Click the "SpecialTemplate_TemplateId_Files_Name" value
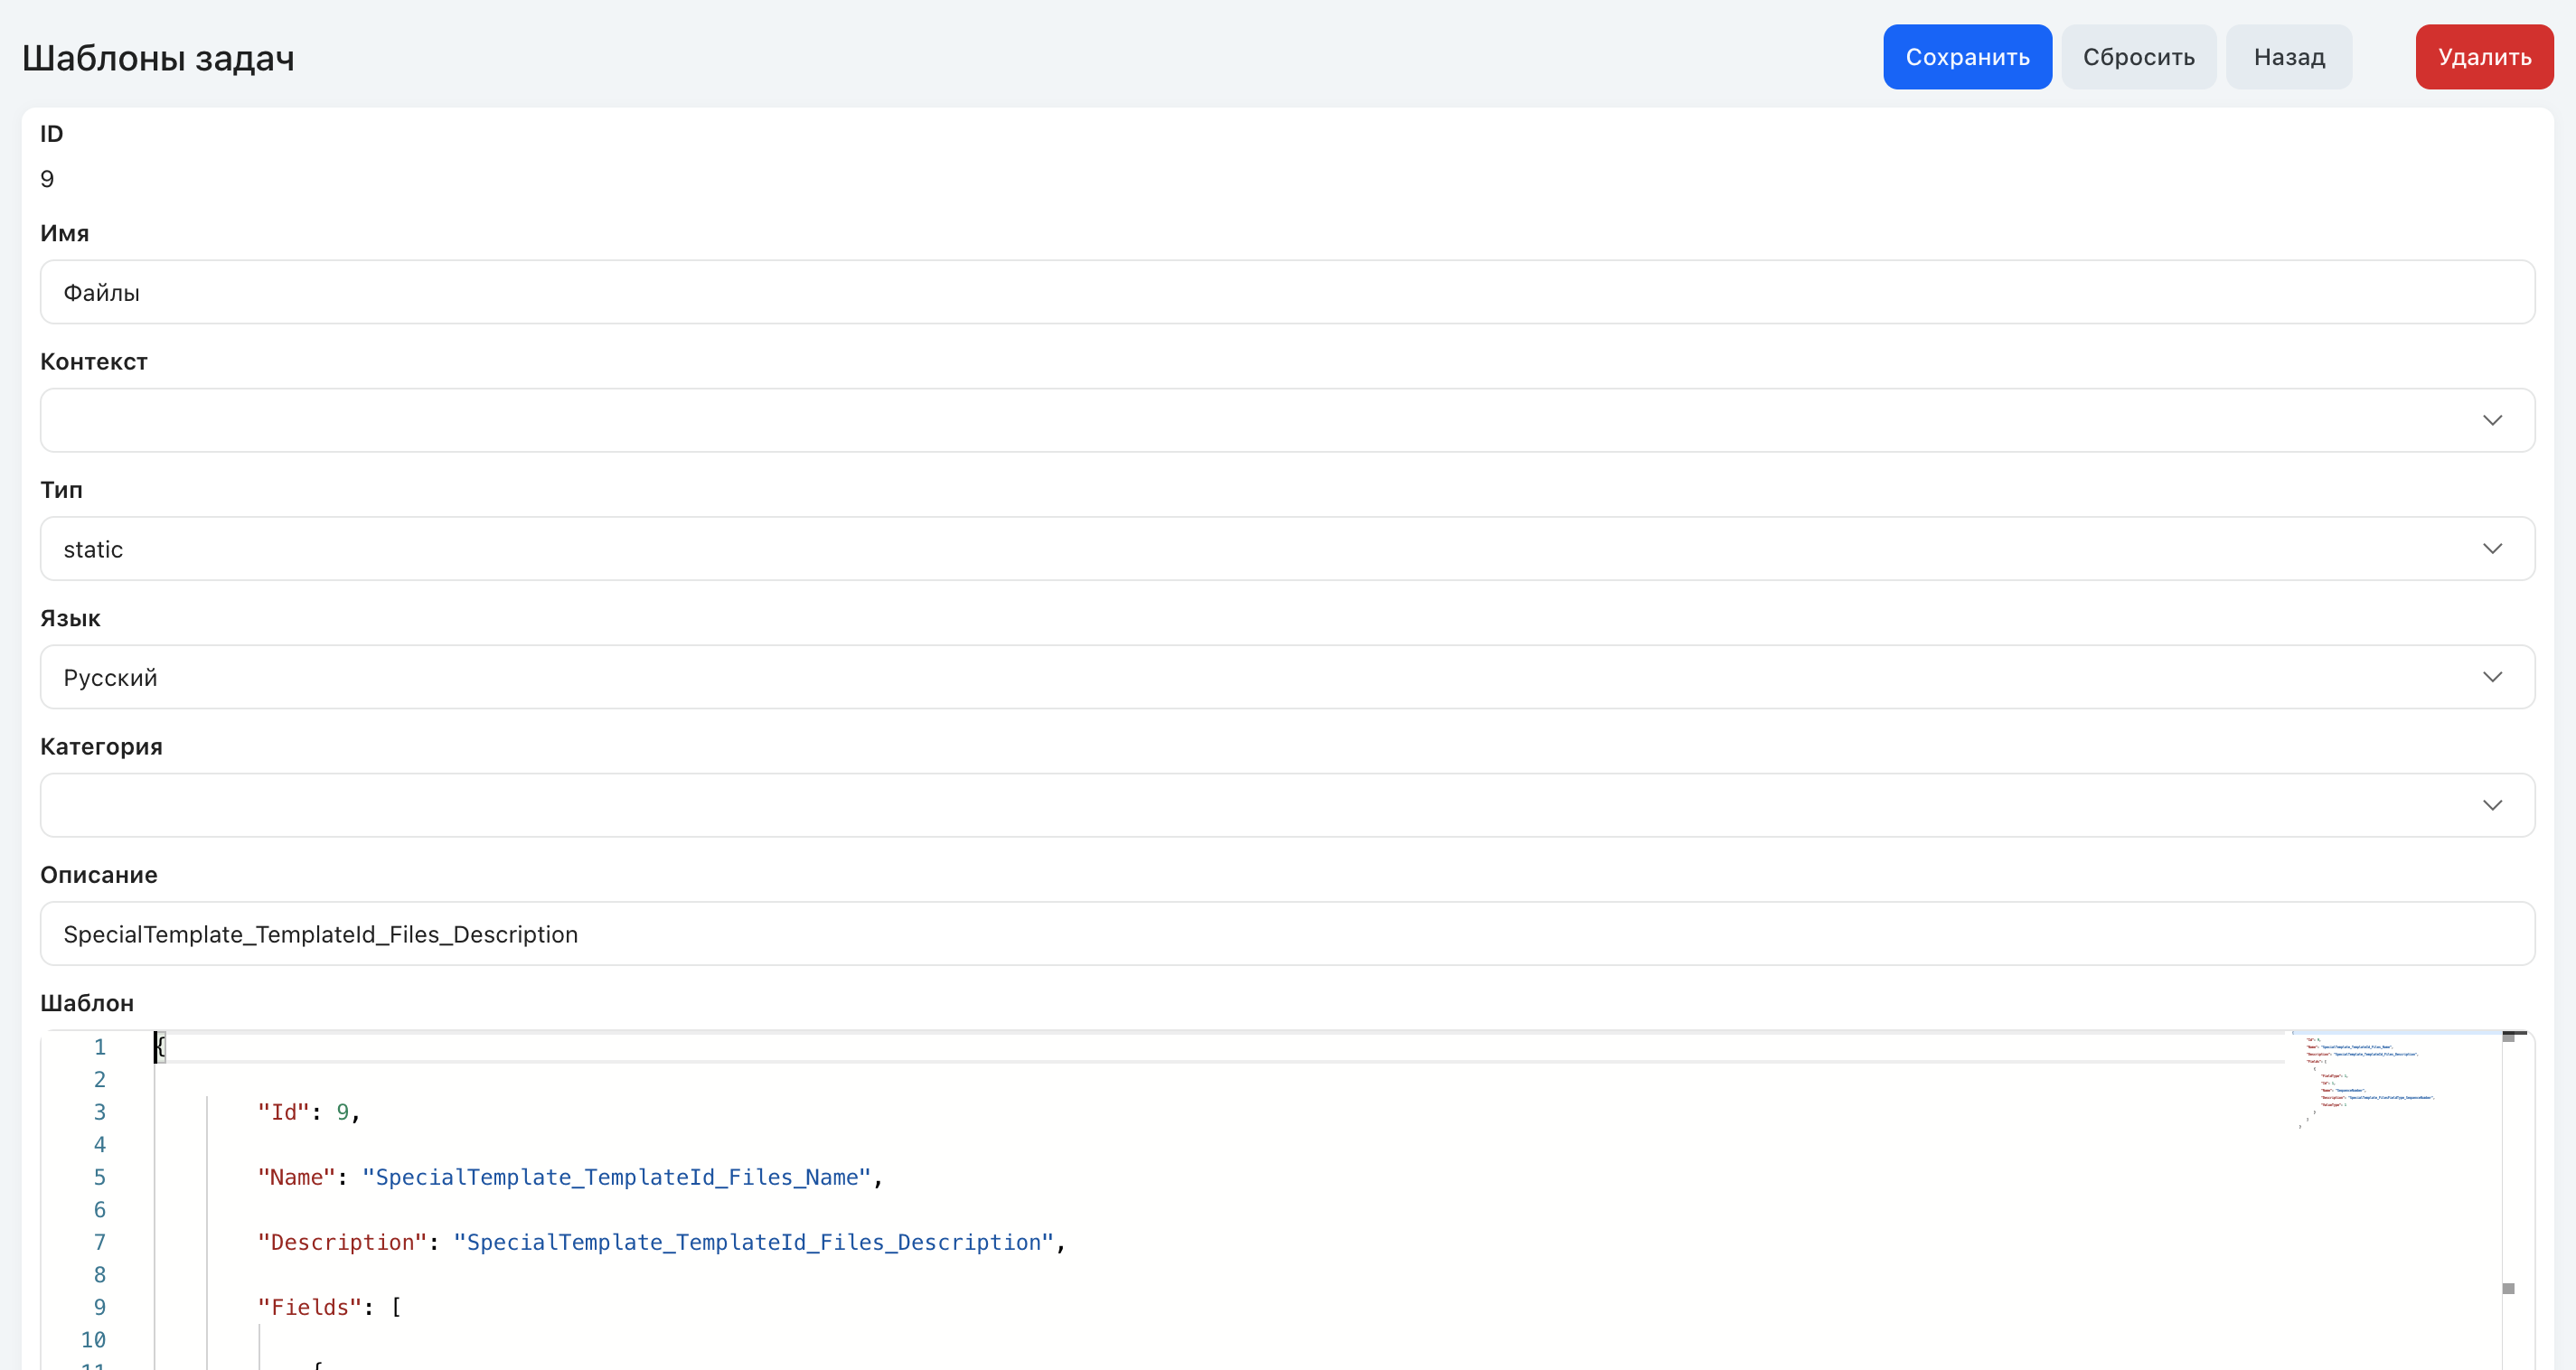This screenshot has height=1370, width=2576. point(617,1177)
